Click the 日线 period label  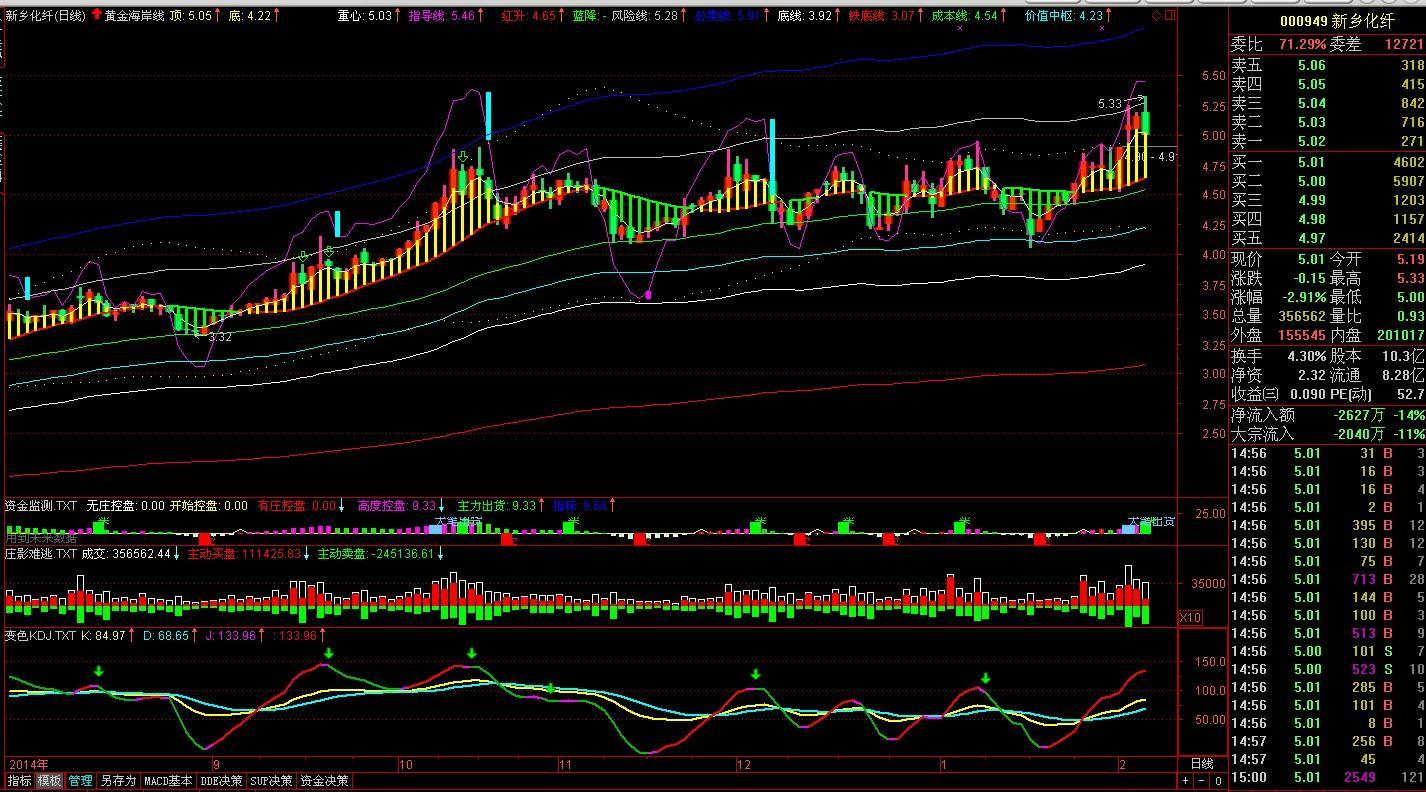[1201, 764]
